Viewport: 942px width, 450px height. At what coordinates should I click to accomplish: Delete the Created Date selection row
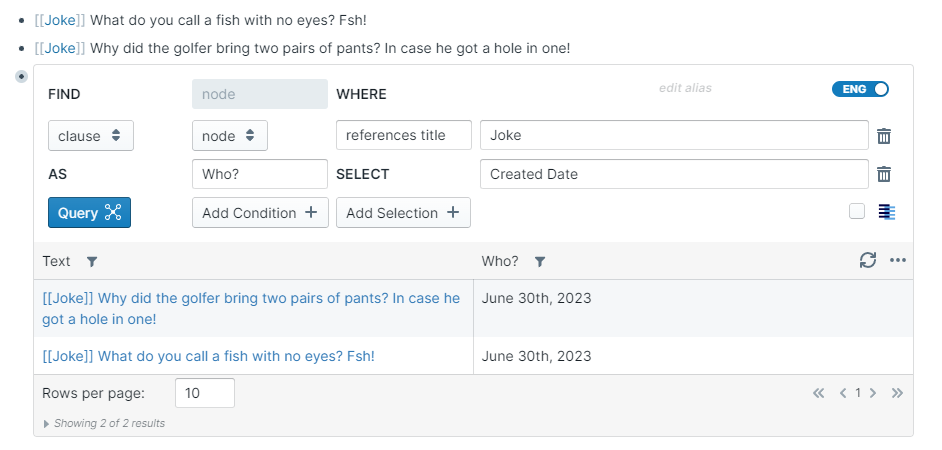[884, 174]
